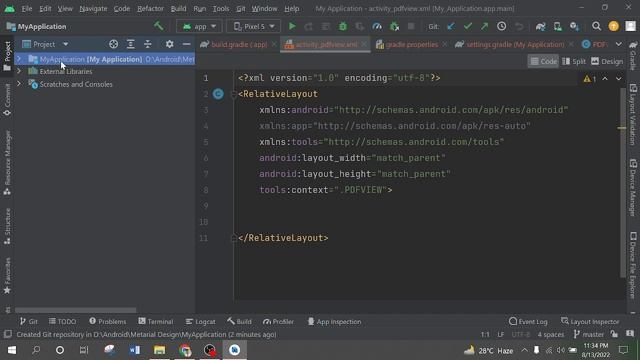Expand all items in the Project panel
Image resolution: width=640 pixels, height=360 pixels.
(131, 44)
